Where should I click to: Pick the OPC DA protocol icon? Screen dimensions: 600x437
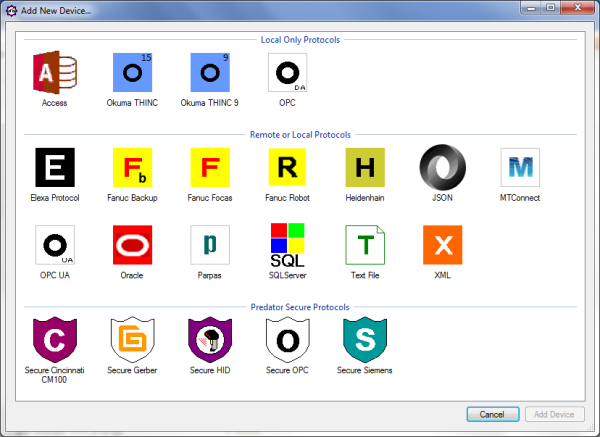pos(287,73)
